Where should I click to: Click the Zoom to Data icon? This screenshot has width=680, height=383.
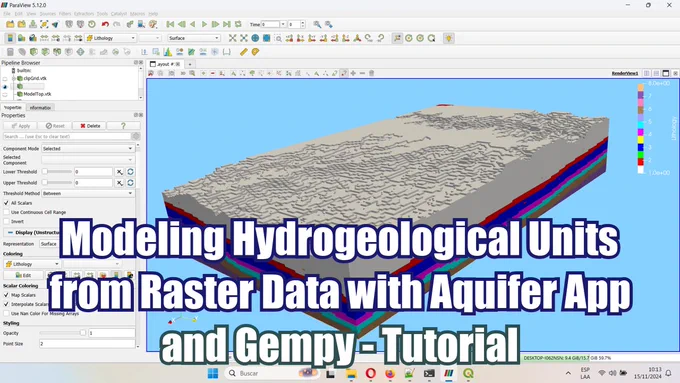tap(244, 38)
